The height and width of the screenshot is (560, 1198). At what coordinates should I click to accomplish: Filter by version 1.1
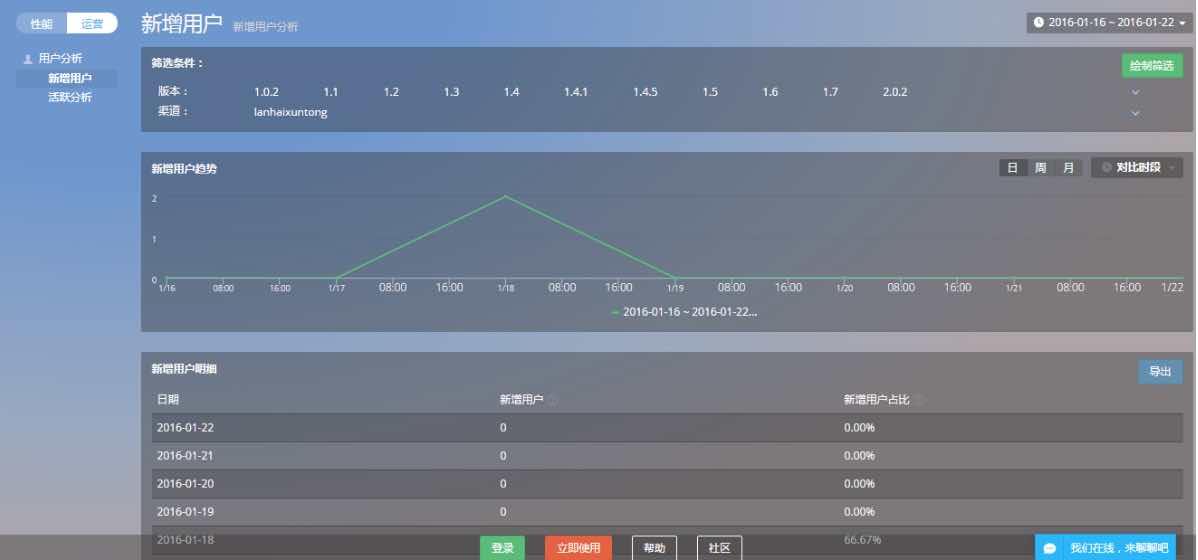click(330, 92)
